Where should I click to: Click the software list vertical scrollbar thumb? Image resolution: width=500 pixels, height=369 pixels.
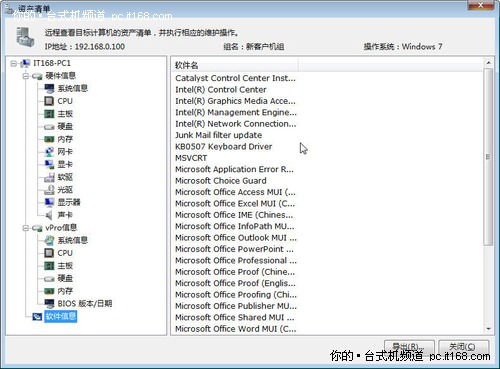pos(488,157)
